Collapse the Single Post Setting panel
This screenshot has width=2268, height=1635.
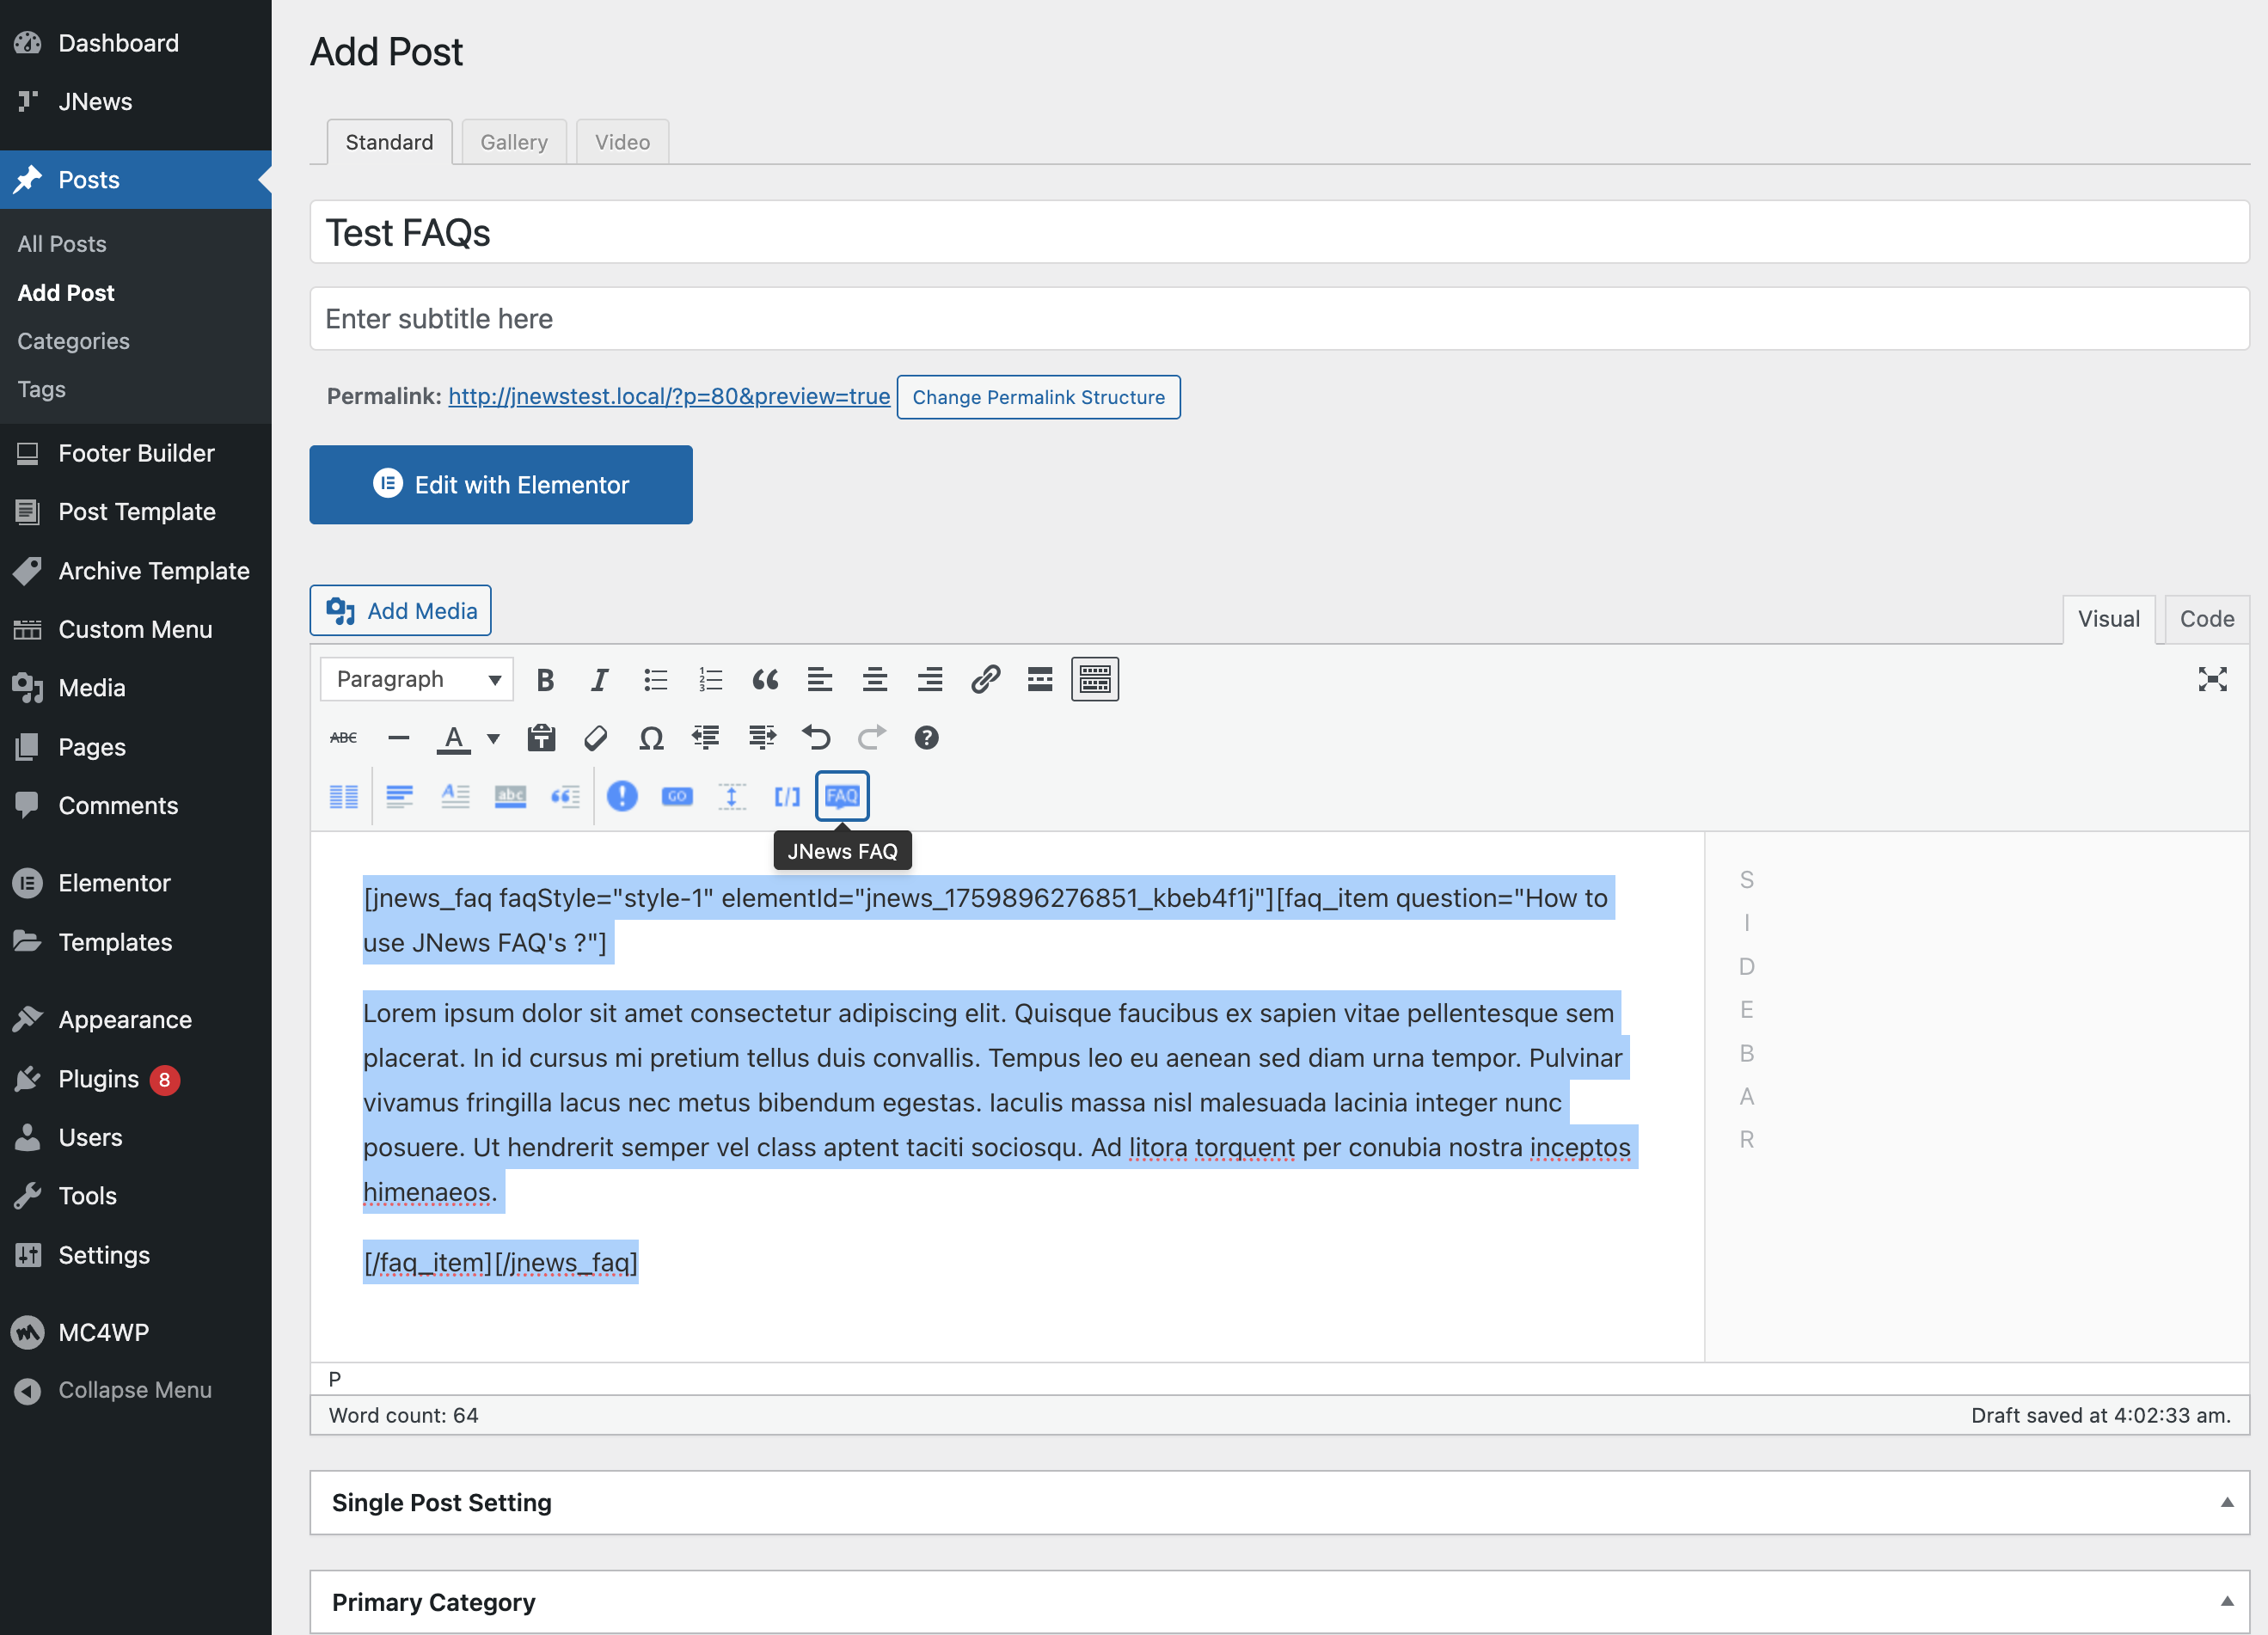click(x=2227, y=1502)
